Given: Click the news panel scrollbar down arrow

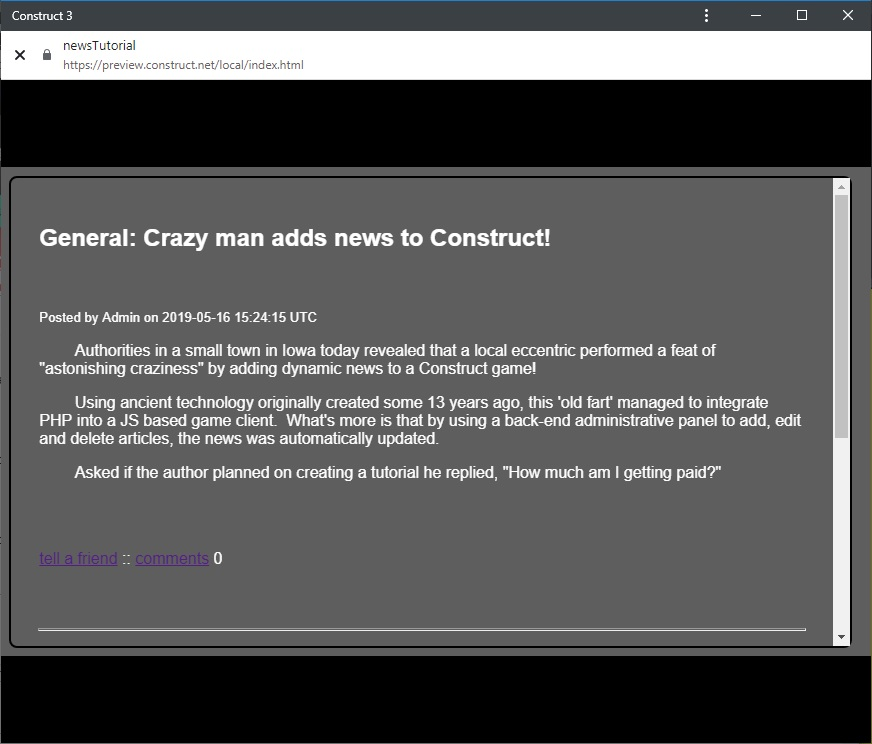Looking at the screenshot, I should click(841, 637).
